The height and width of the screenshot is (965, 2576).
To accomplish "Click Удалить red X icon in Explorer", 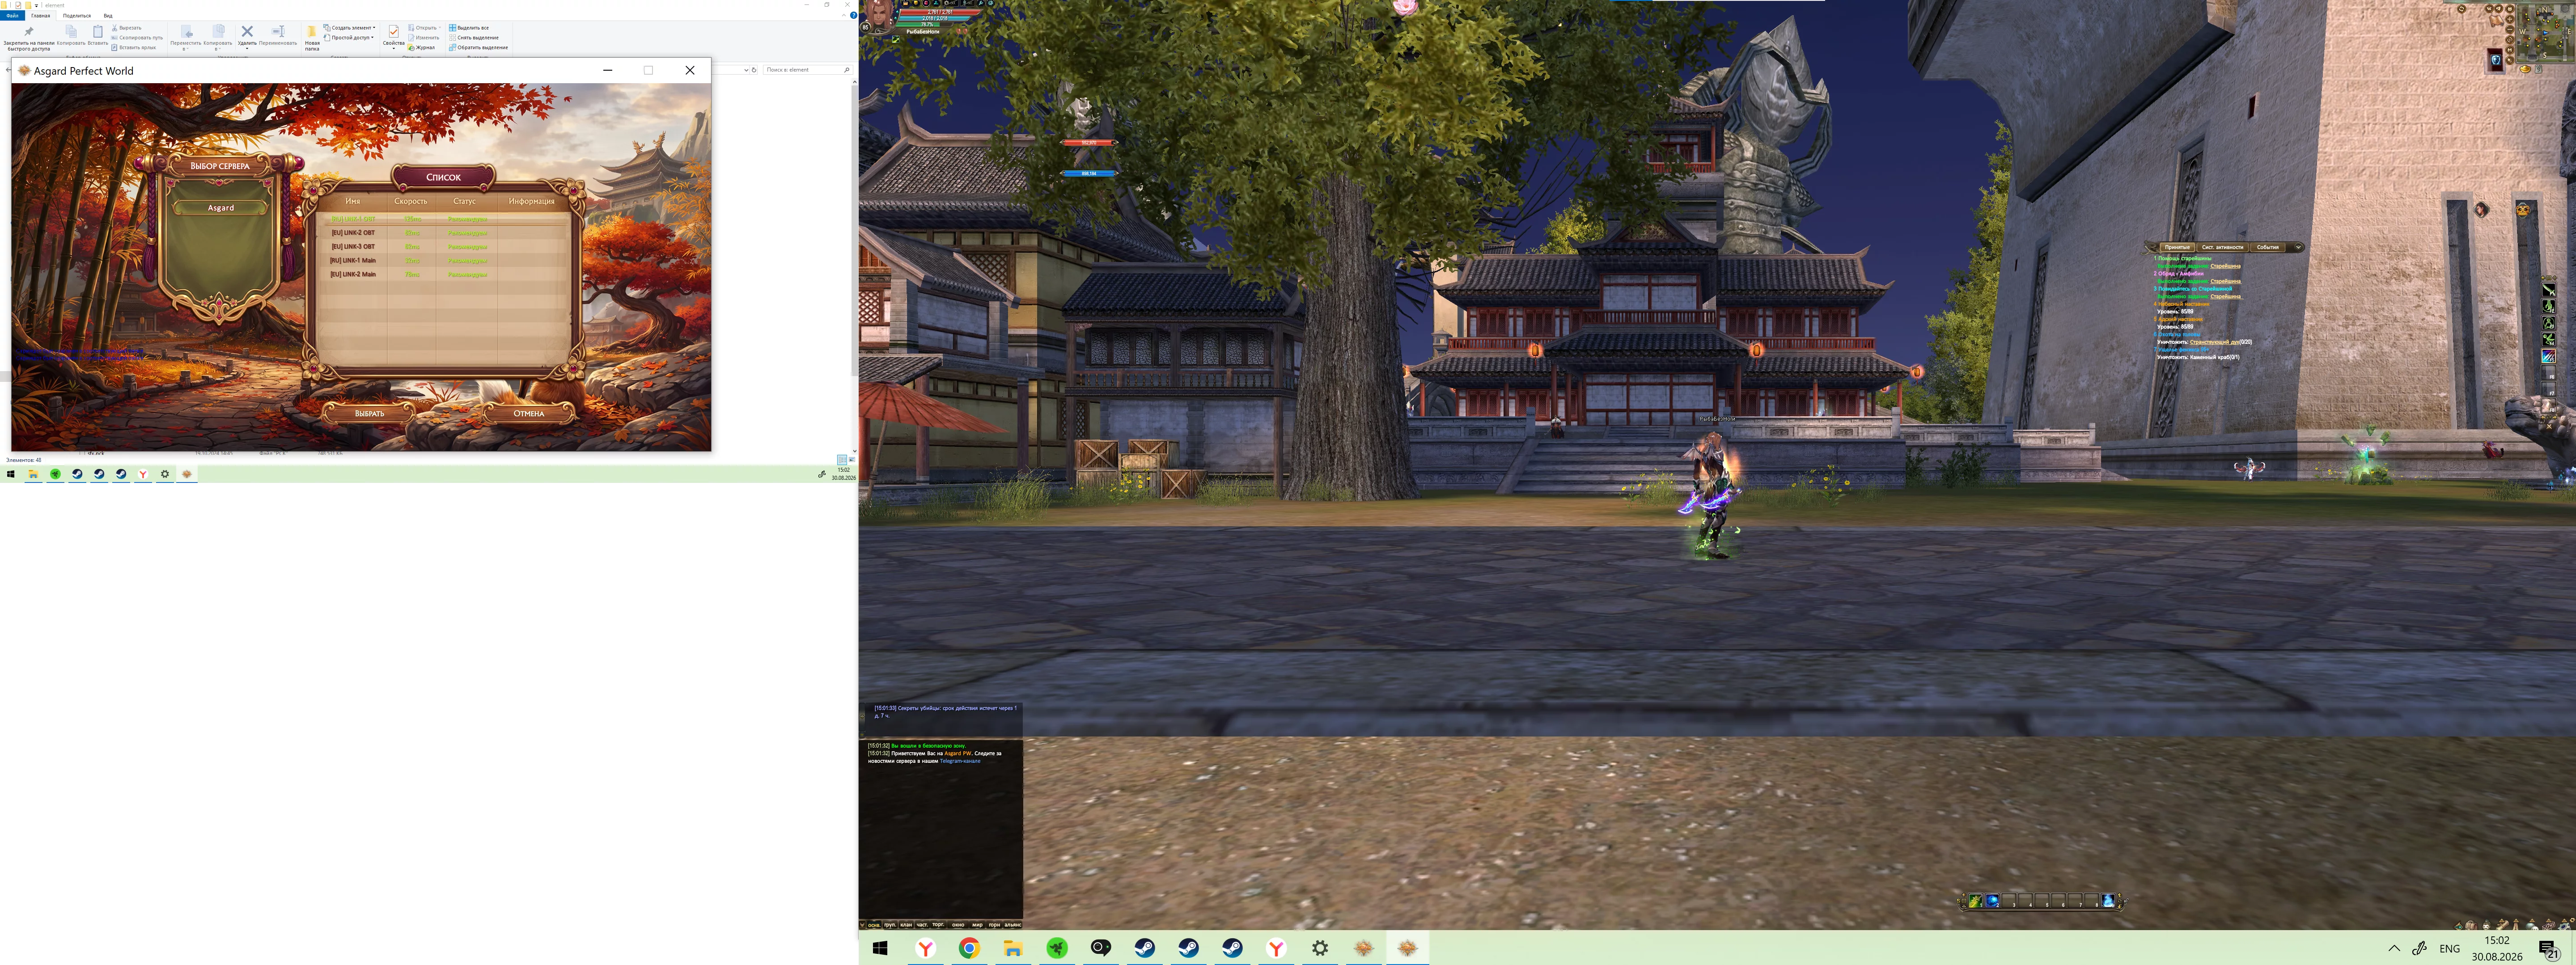I will pyautogui.click(x=247, y=31).
